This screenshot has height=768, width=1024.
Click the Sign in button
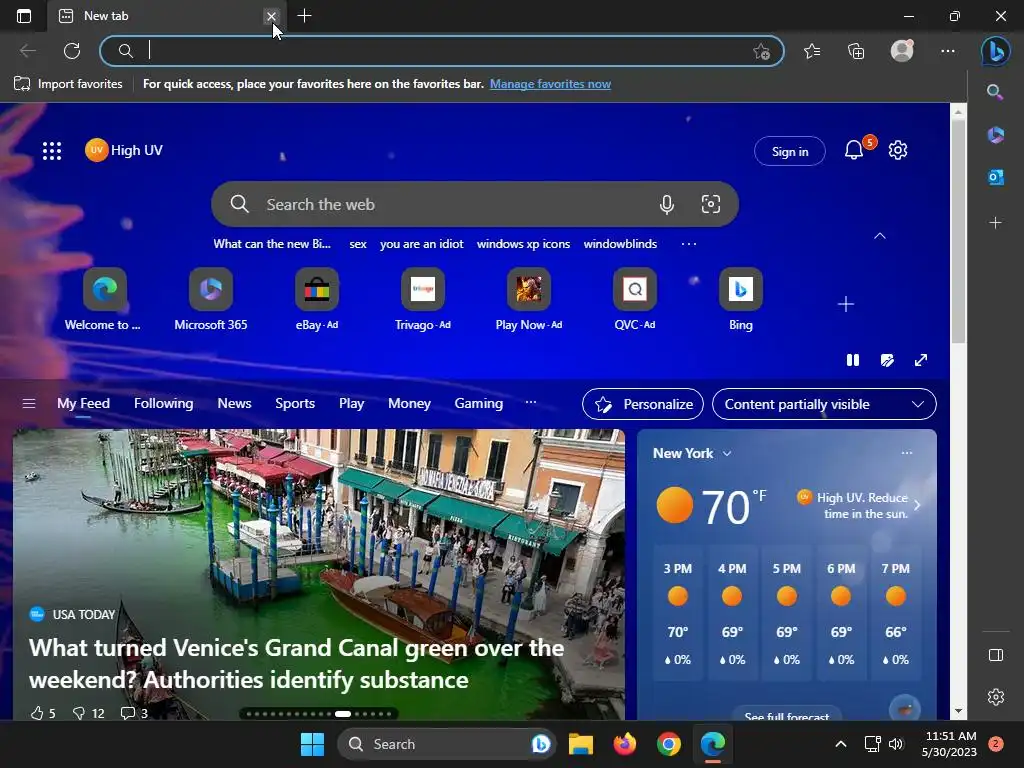pyautogui.click(x=790, y=152)
